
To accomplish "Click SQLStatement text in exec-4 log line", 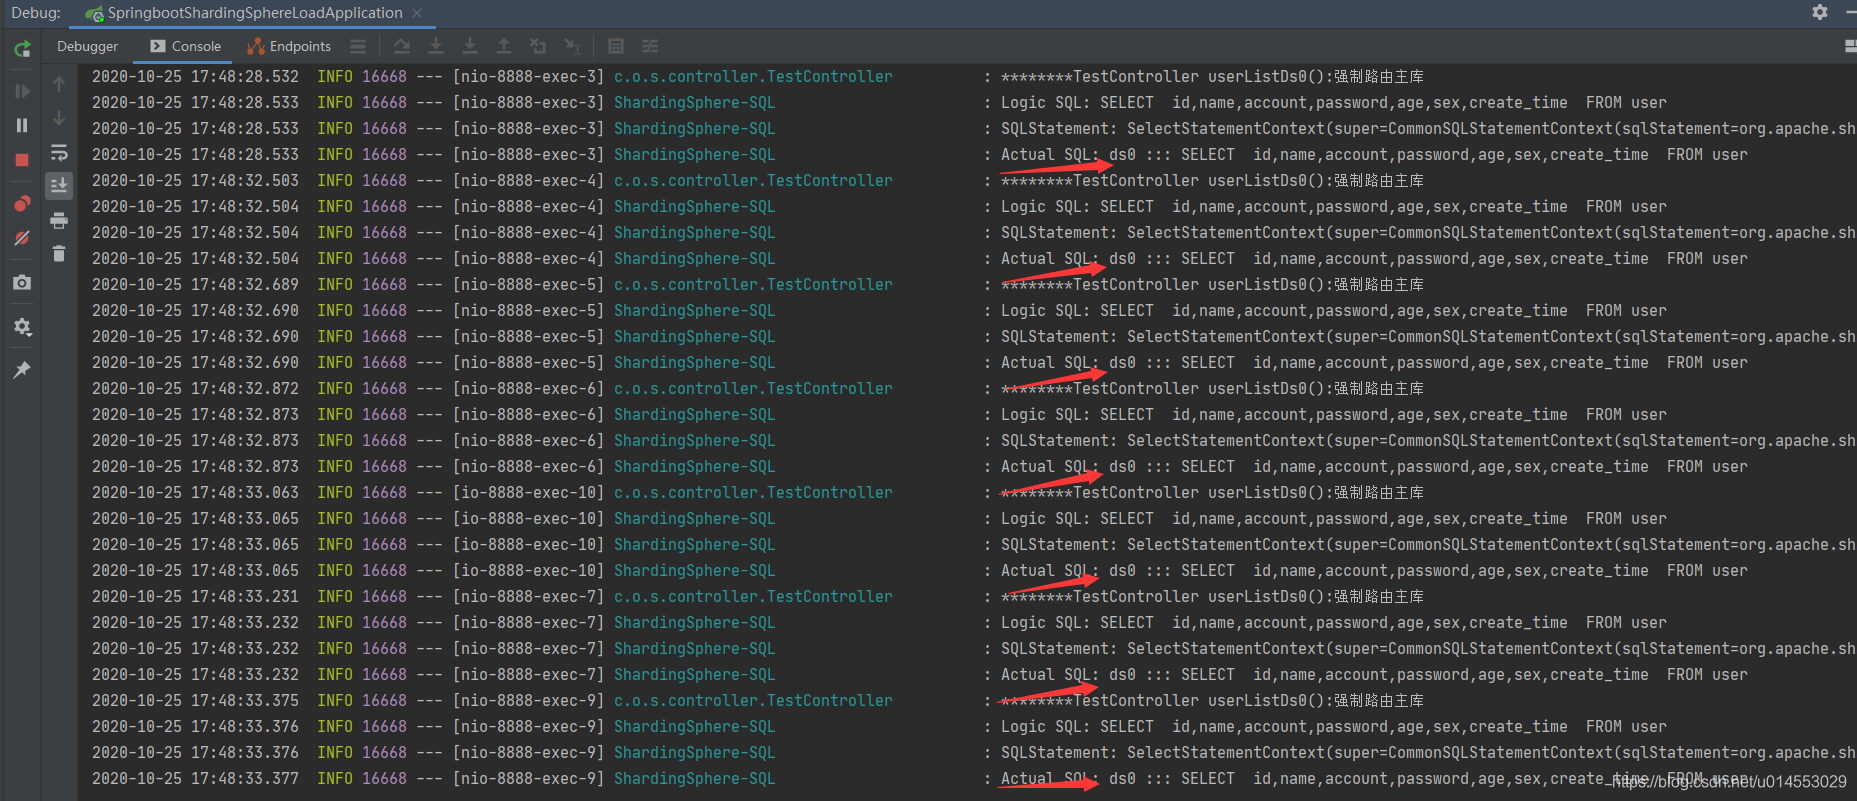I will [x=1428, y=232].
